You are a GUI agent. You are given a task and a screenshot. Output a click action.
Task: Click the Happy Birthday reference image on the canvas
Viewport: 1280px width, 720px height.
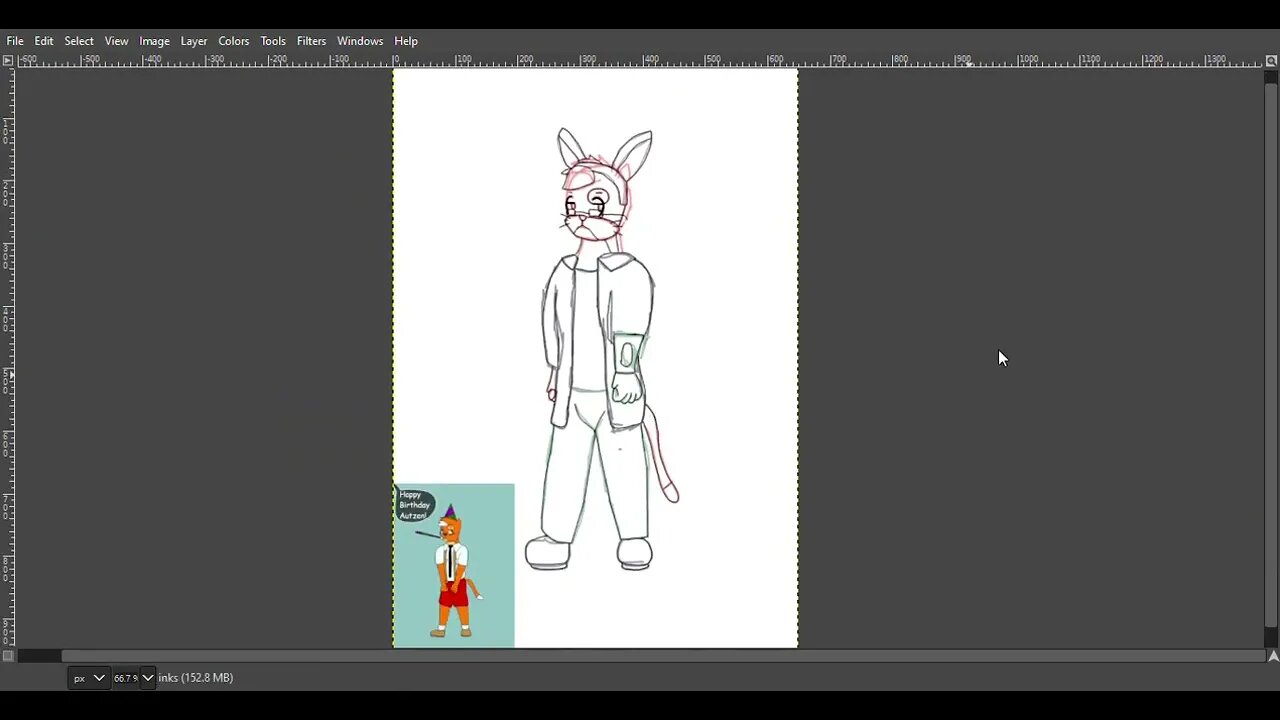(x=454, y=565)
